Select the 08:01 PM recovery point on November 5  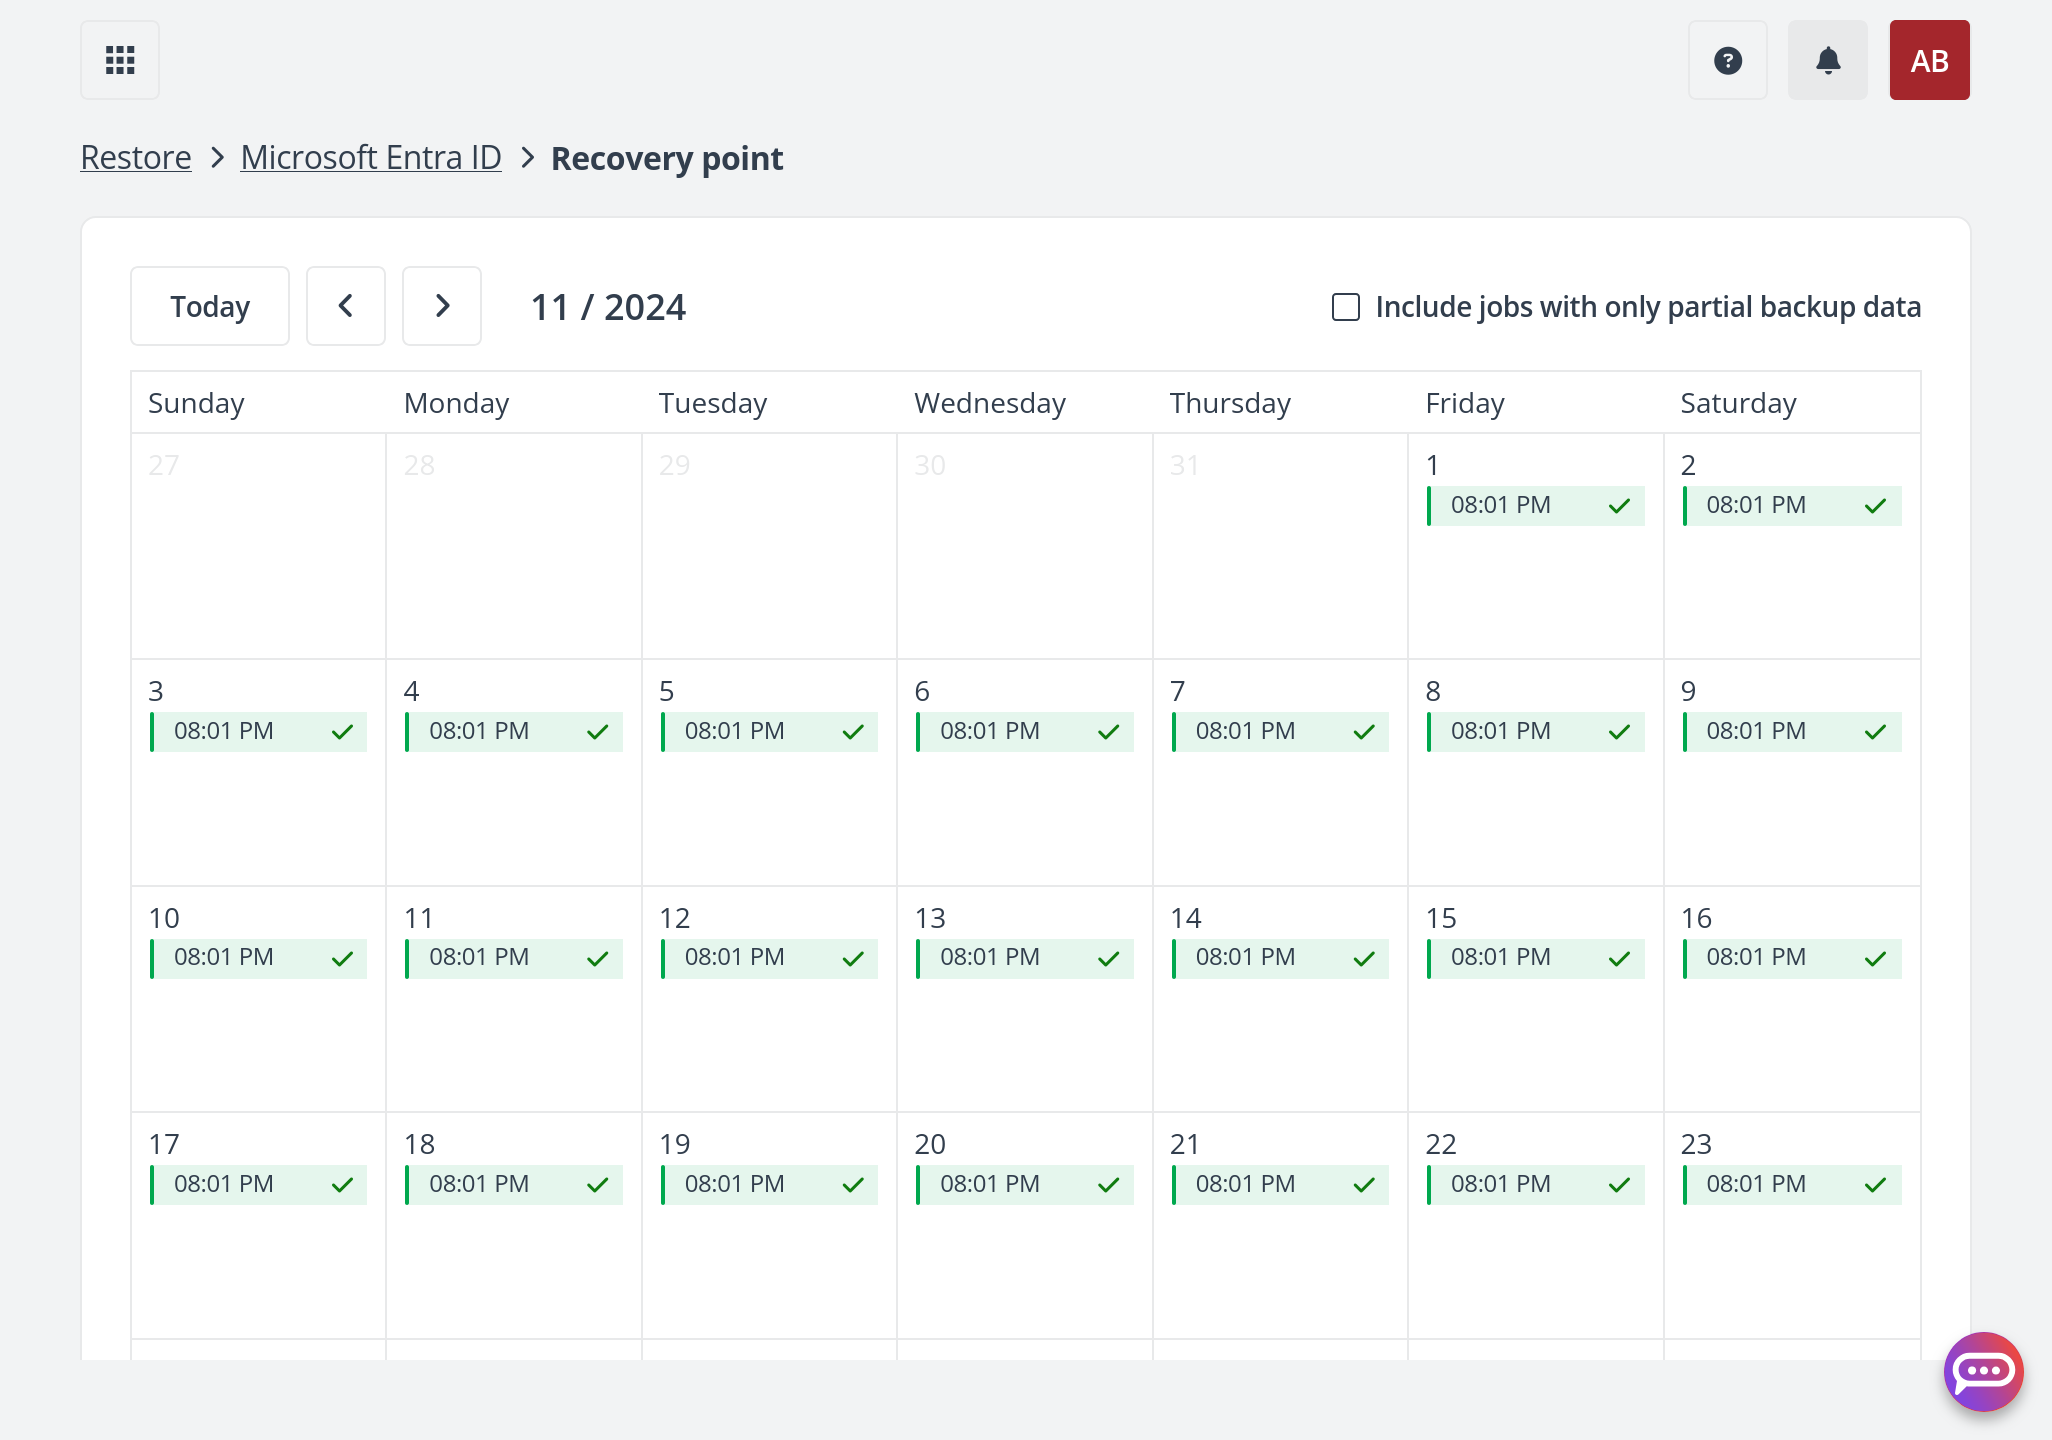(x=770, y=732)
